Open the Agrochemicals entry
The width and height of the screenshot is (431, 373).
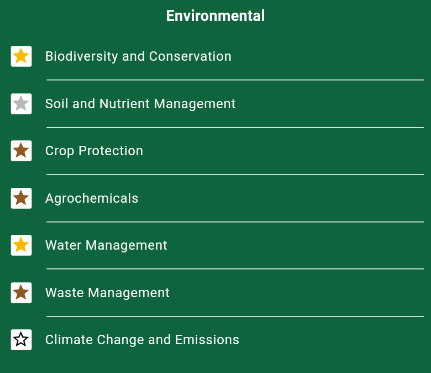coord(92,199)
